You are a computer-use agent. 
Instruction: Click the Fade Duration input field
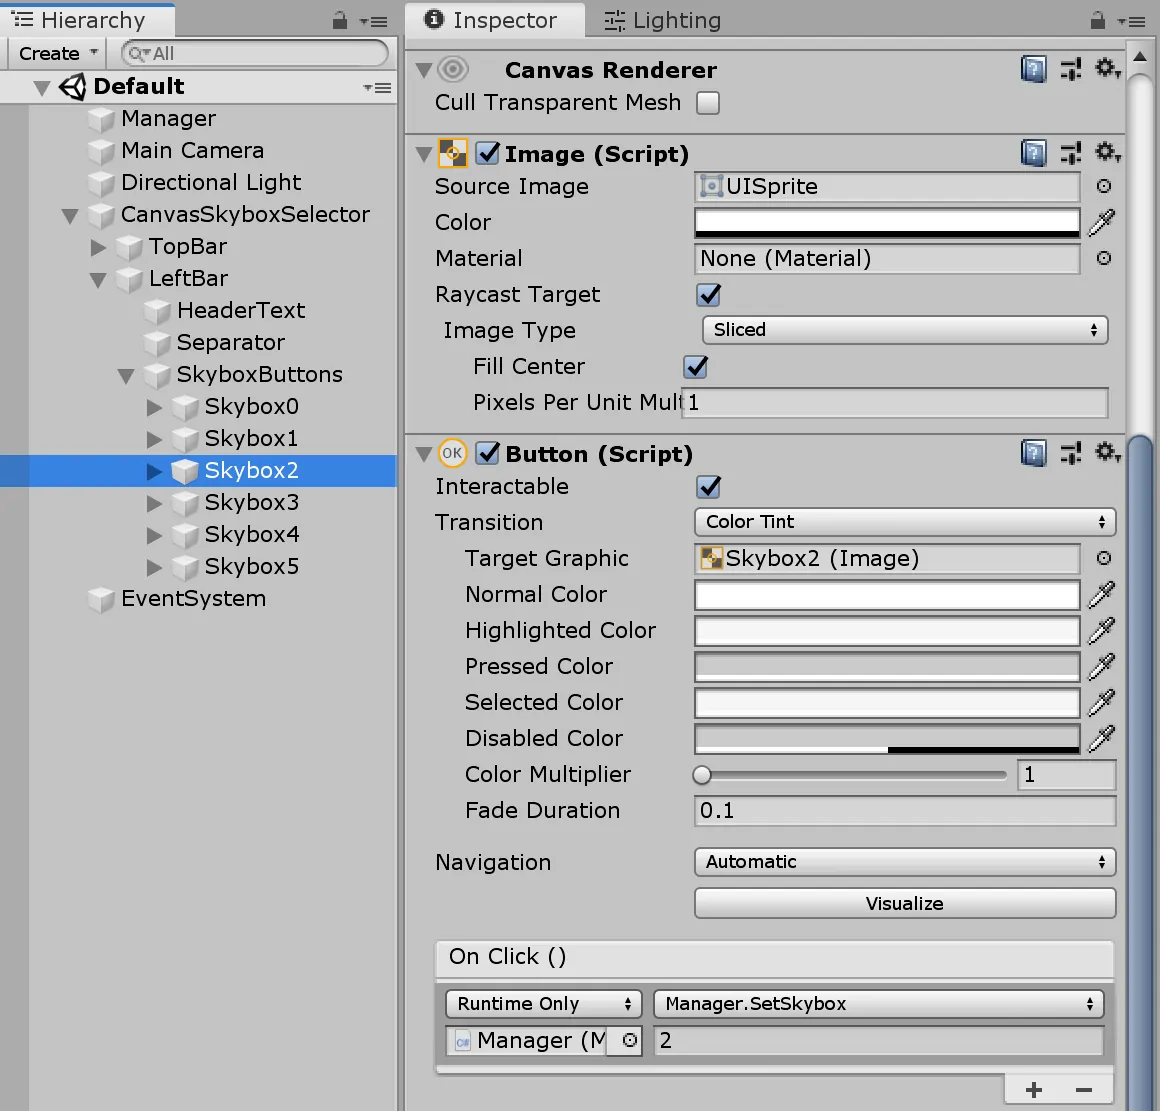(905, 811)
